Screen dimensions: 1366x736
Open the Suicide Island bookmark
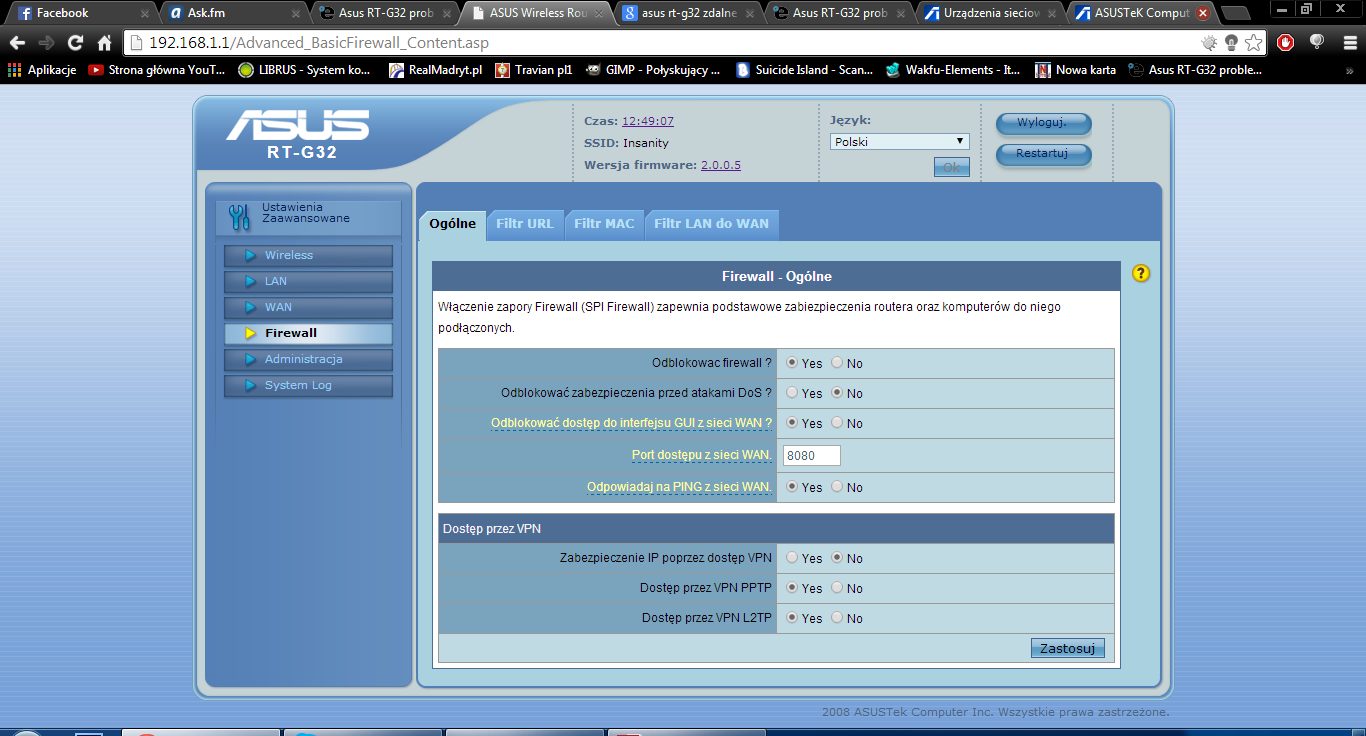click(805, 70)
